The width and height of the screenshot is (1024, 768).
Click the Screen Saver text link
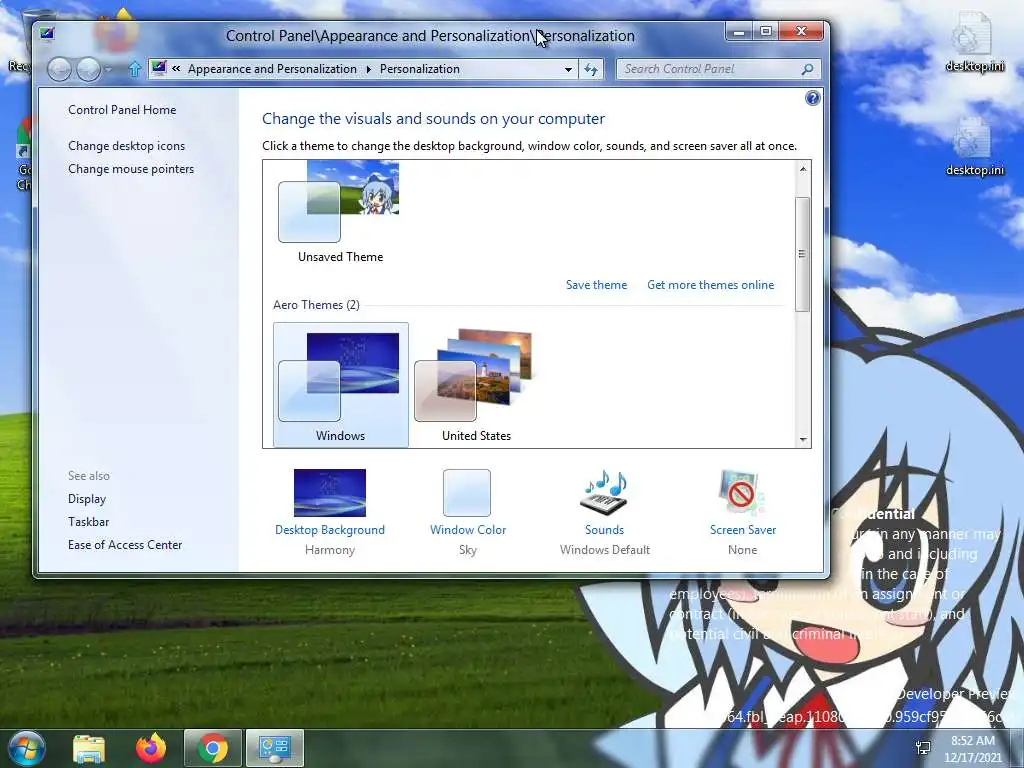click(x=743, y=530)
